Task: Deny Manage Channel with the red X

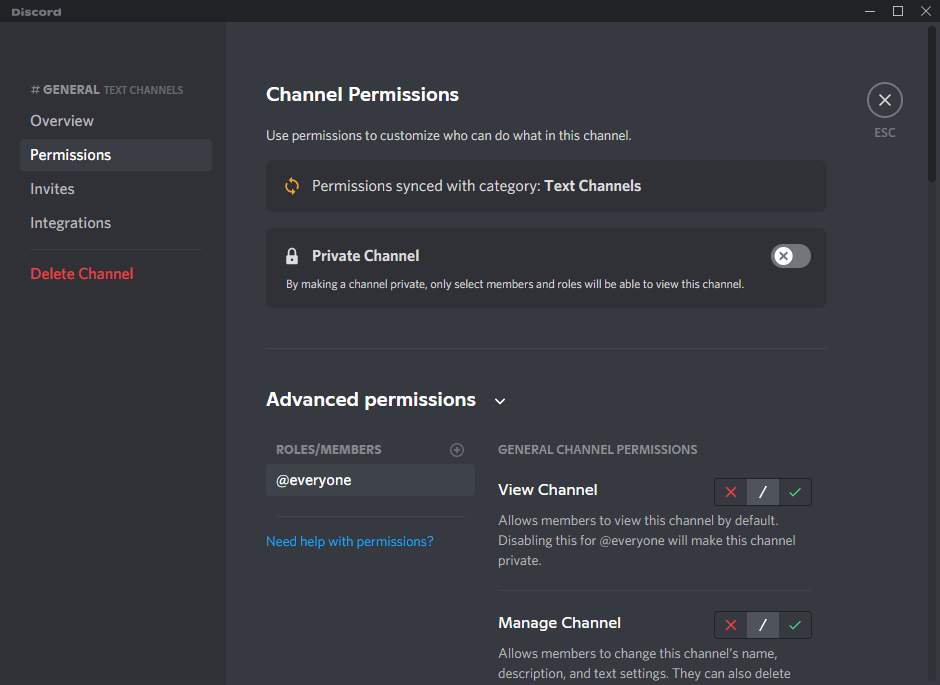Action: pos(730,624)
